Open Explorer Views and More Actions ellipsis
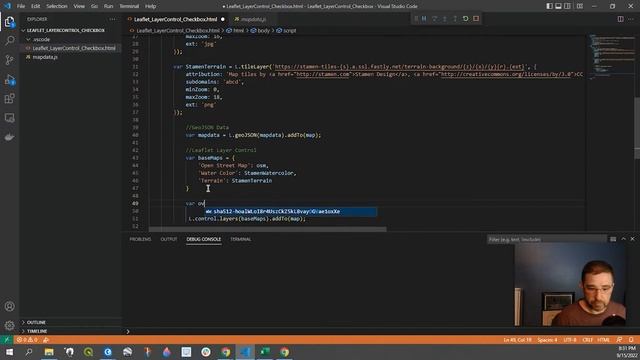This screenshot has width=640, height=360. pyautogui.click(x=112, y=19)
